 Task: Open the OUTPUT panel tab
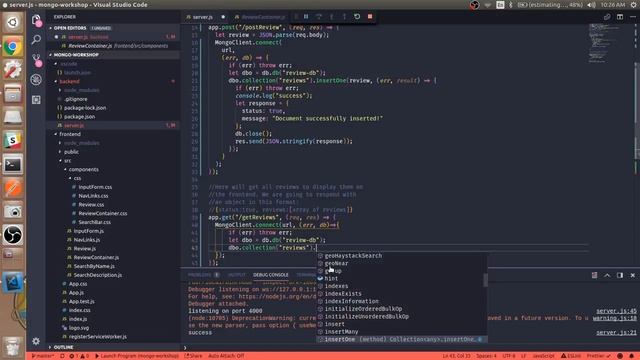pos(237,275)
